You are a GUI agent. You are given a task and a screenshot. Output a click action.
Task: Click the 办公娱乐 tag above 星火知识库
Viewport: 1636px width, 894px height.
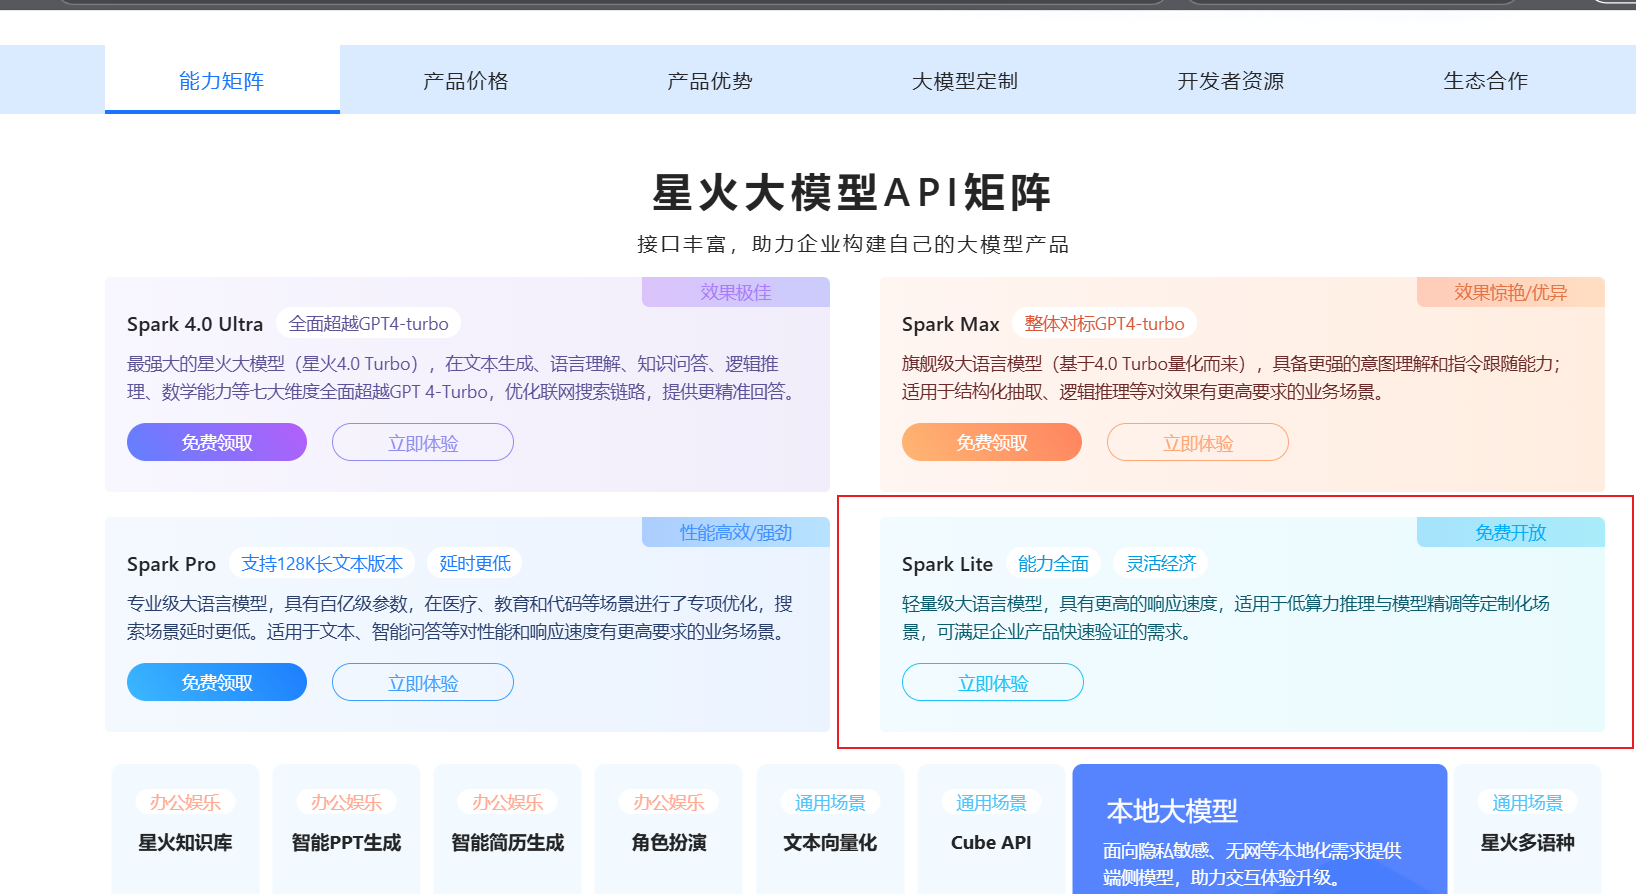tap(185, 802)
